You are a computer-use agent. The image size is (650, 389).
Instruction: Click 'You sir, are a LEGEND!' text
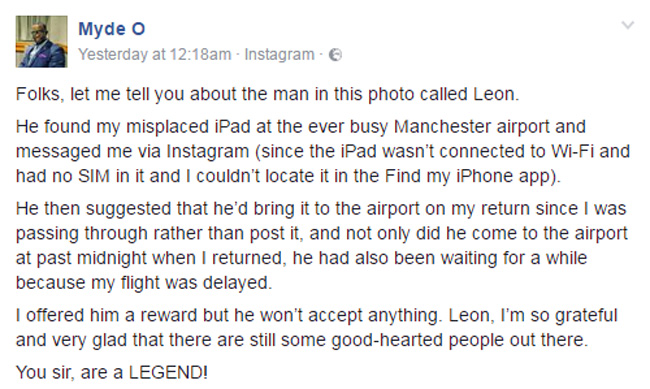pyautogui.click(x=112, y=372)
